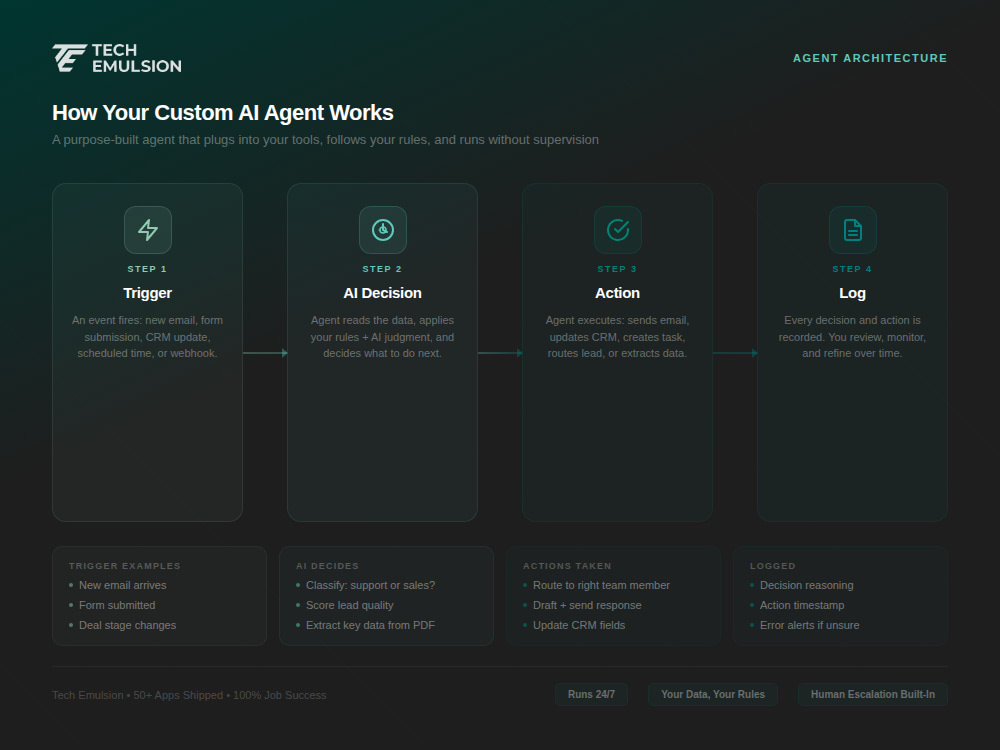
Task: Click the Log card title
Action: pos(852,293)
